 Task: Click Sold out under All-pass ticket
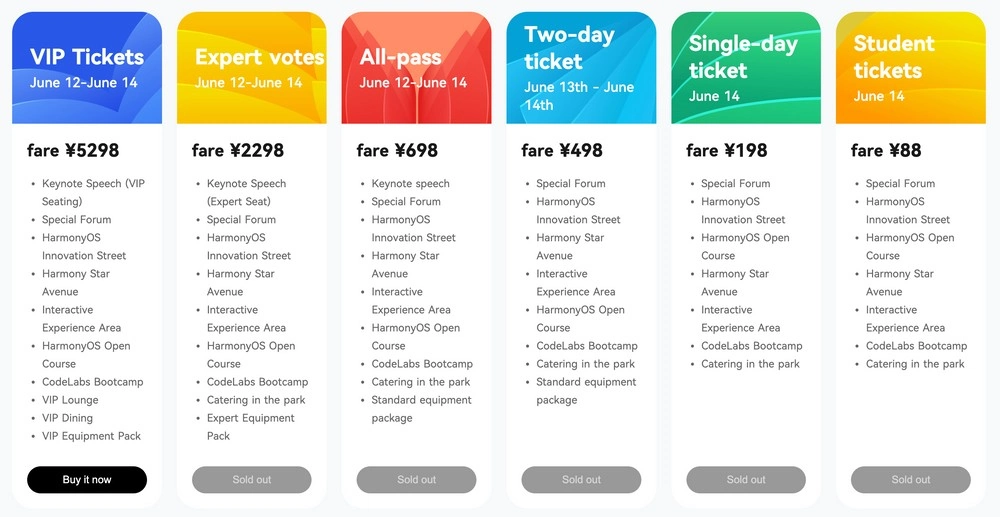(x=416, y=479)
